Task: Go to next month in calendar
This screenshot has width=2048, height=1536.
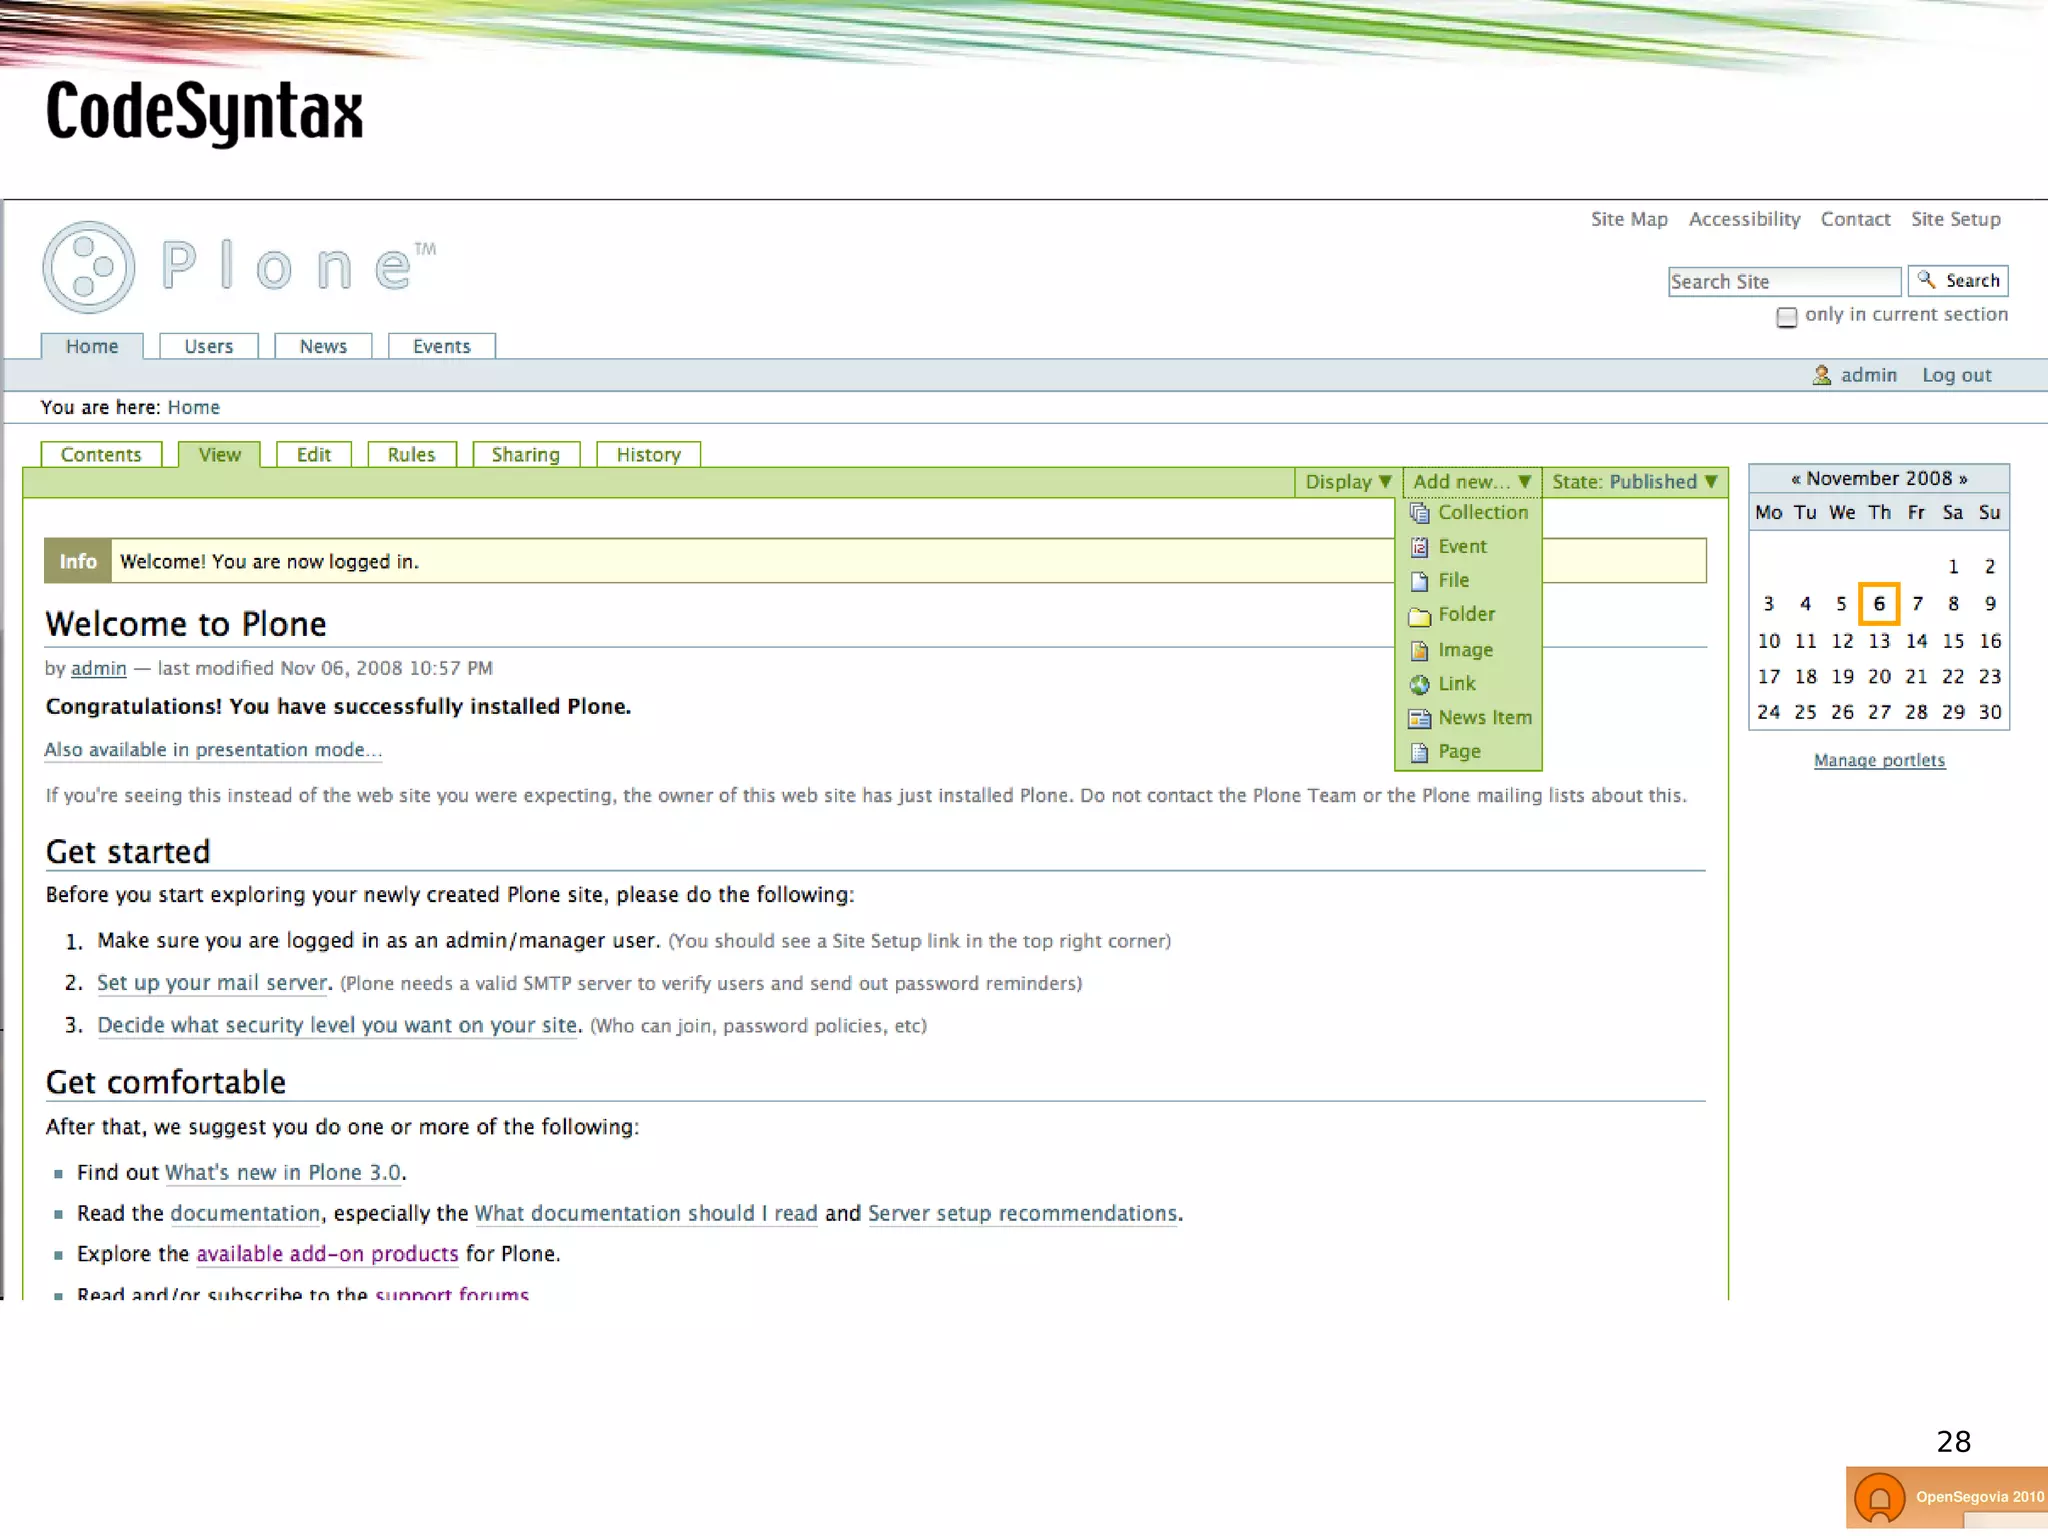Action: [x=1963, y=479]
